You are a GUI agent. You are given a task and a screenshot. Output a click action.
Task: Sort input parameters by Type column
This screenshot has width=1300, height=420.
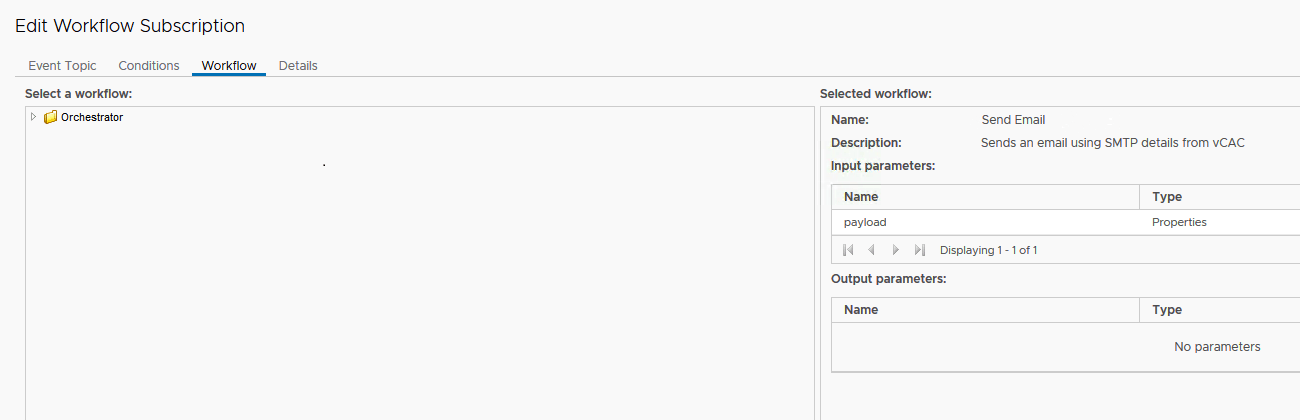coord(1220,197)
